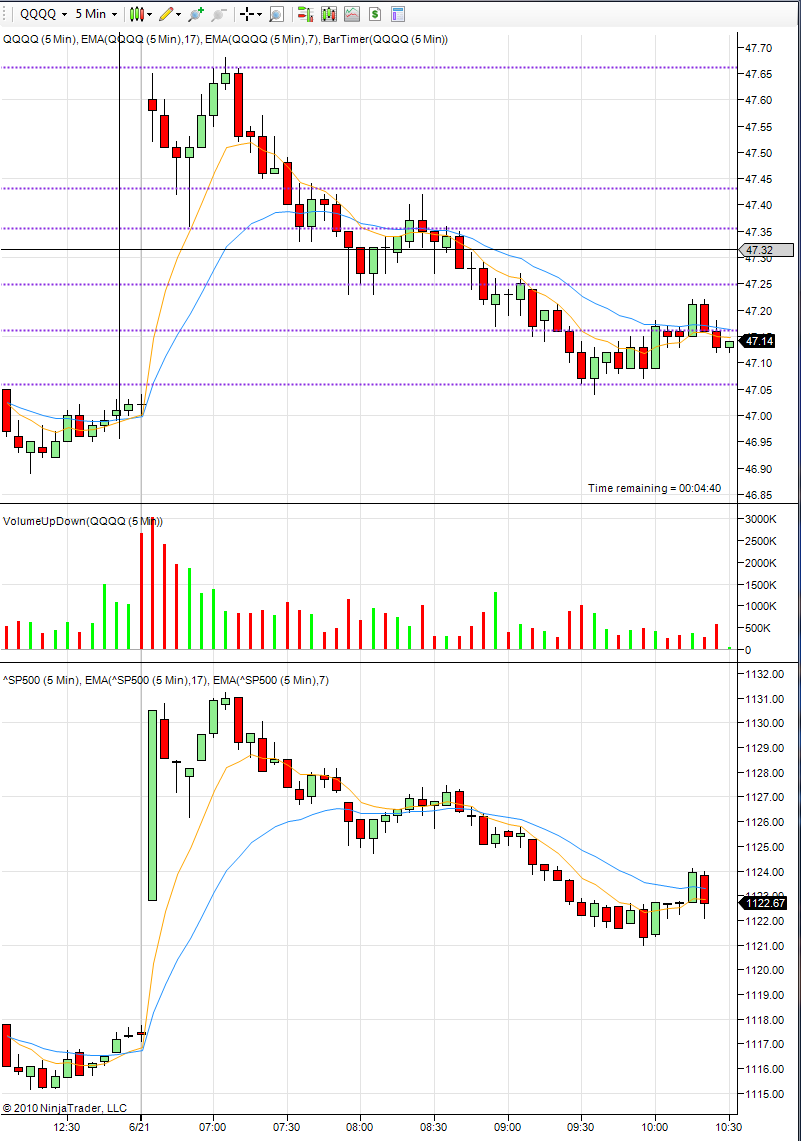Expand the chart style dropdown arrow
801x1141 pixels.
(150, 14)
